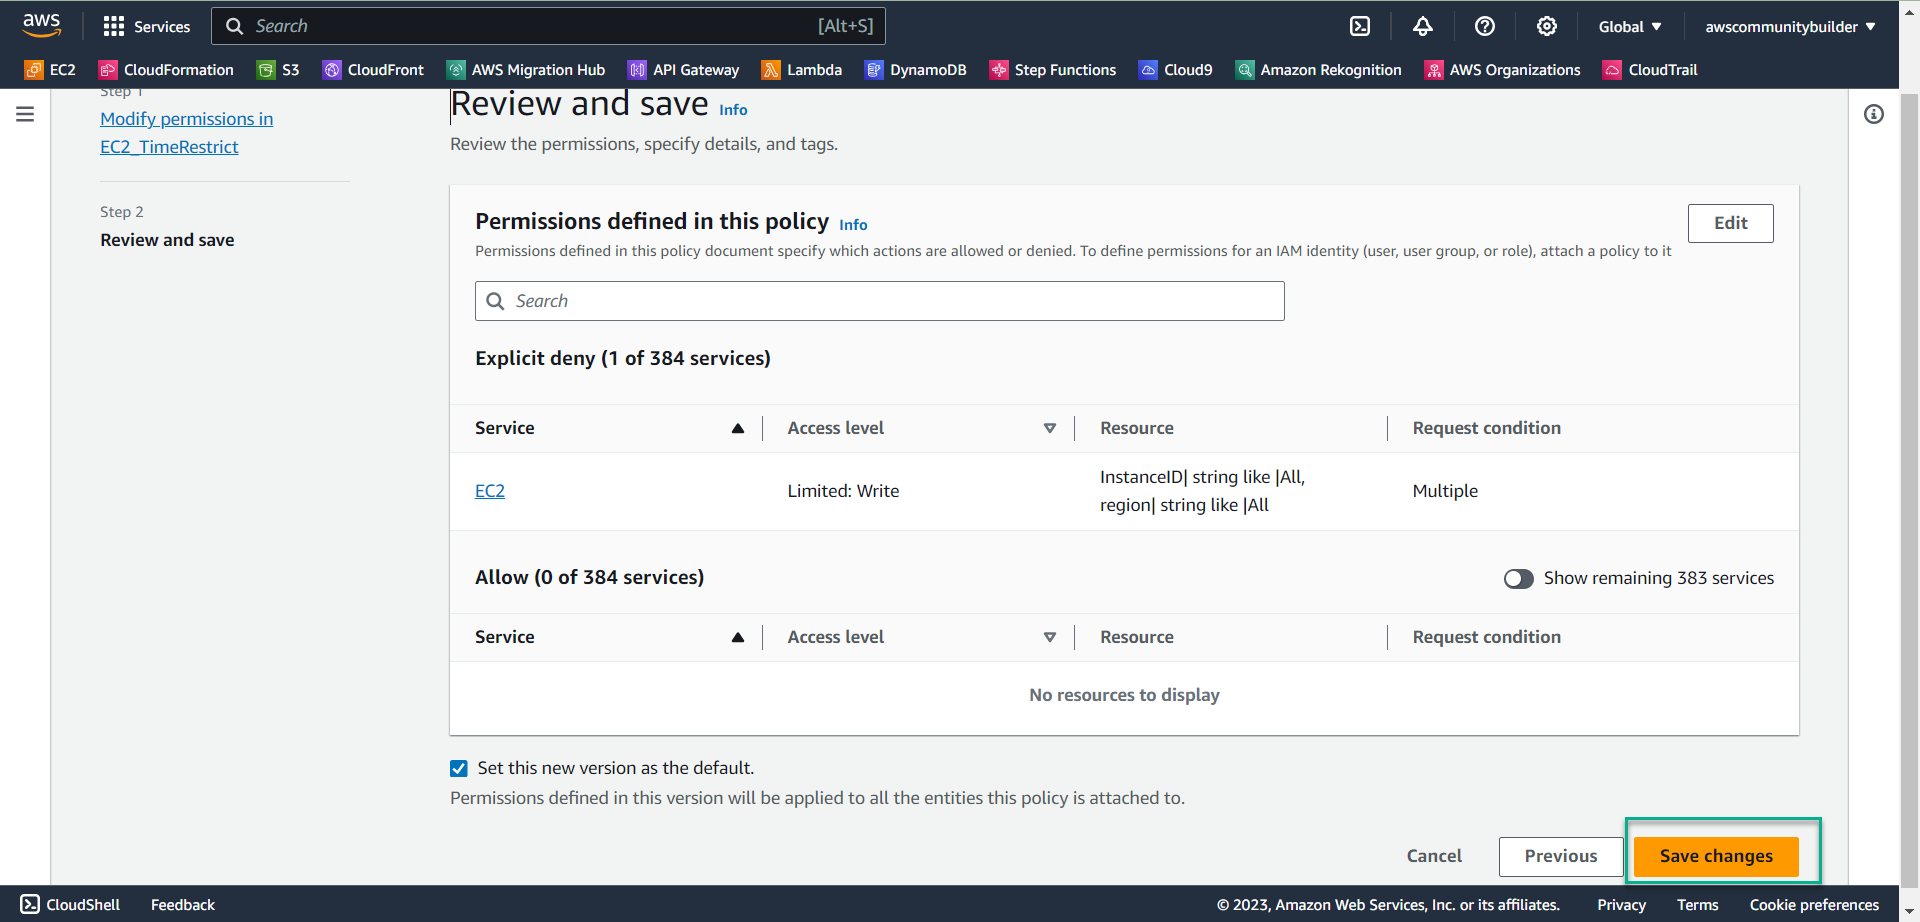Click Info link next to Review and save
The width and height of the screenshot is (1920, 922).
[733, 110]
